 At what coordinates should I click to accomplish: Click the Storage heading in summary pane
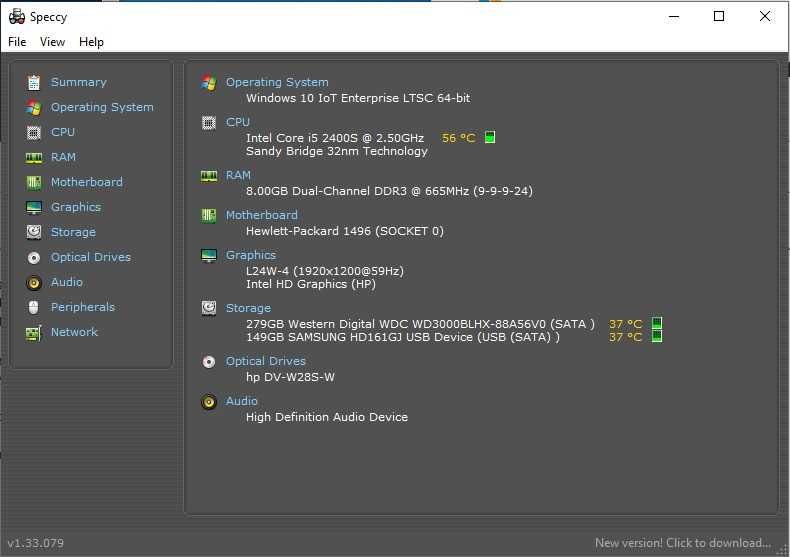[248, 308]
